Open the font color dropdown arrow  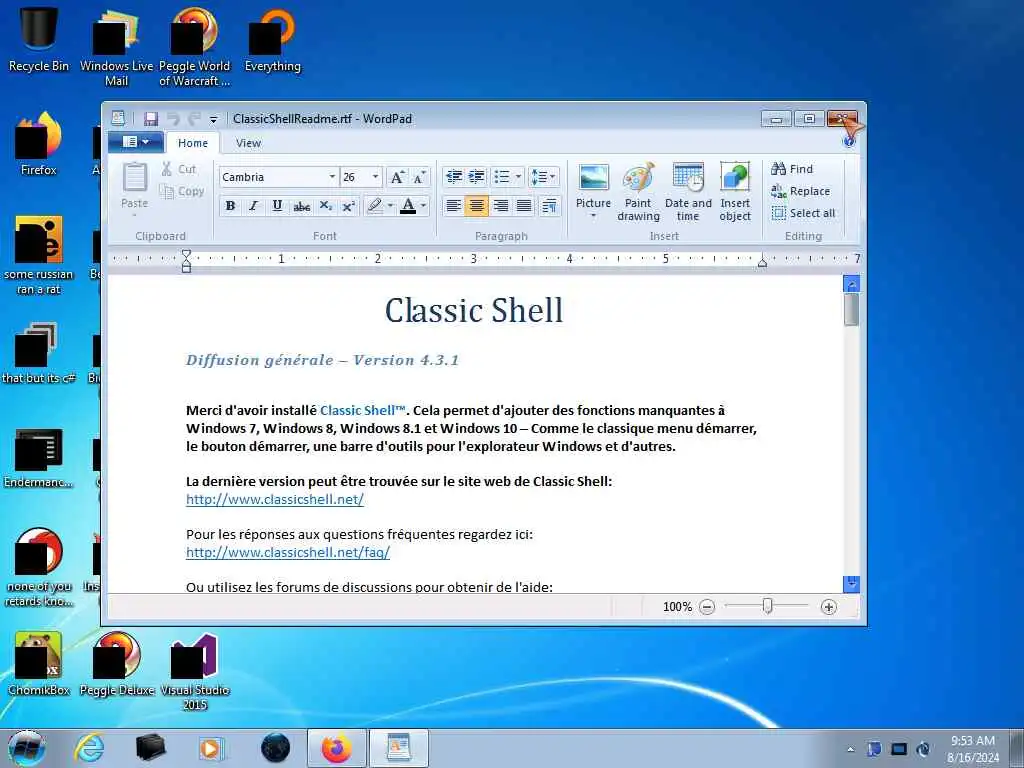pos(424,206)
